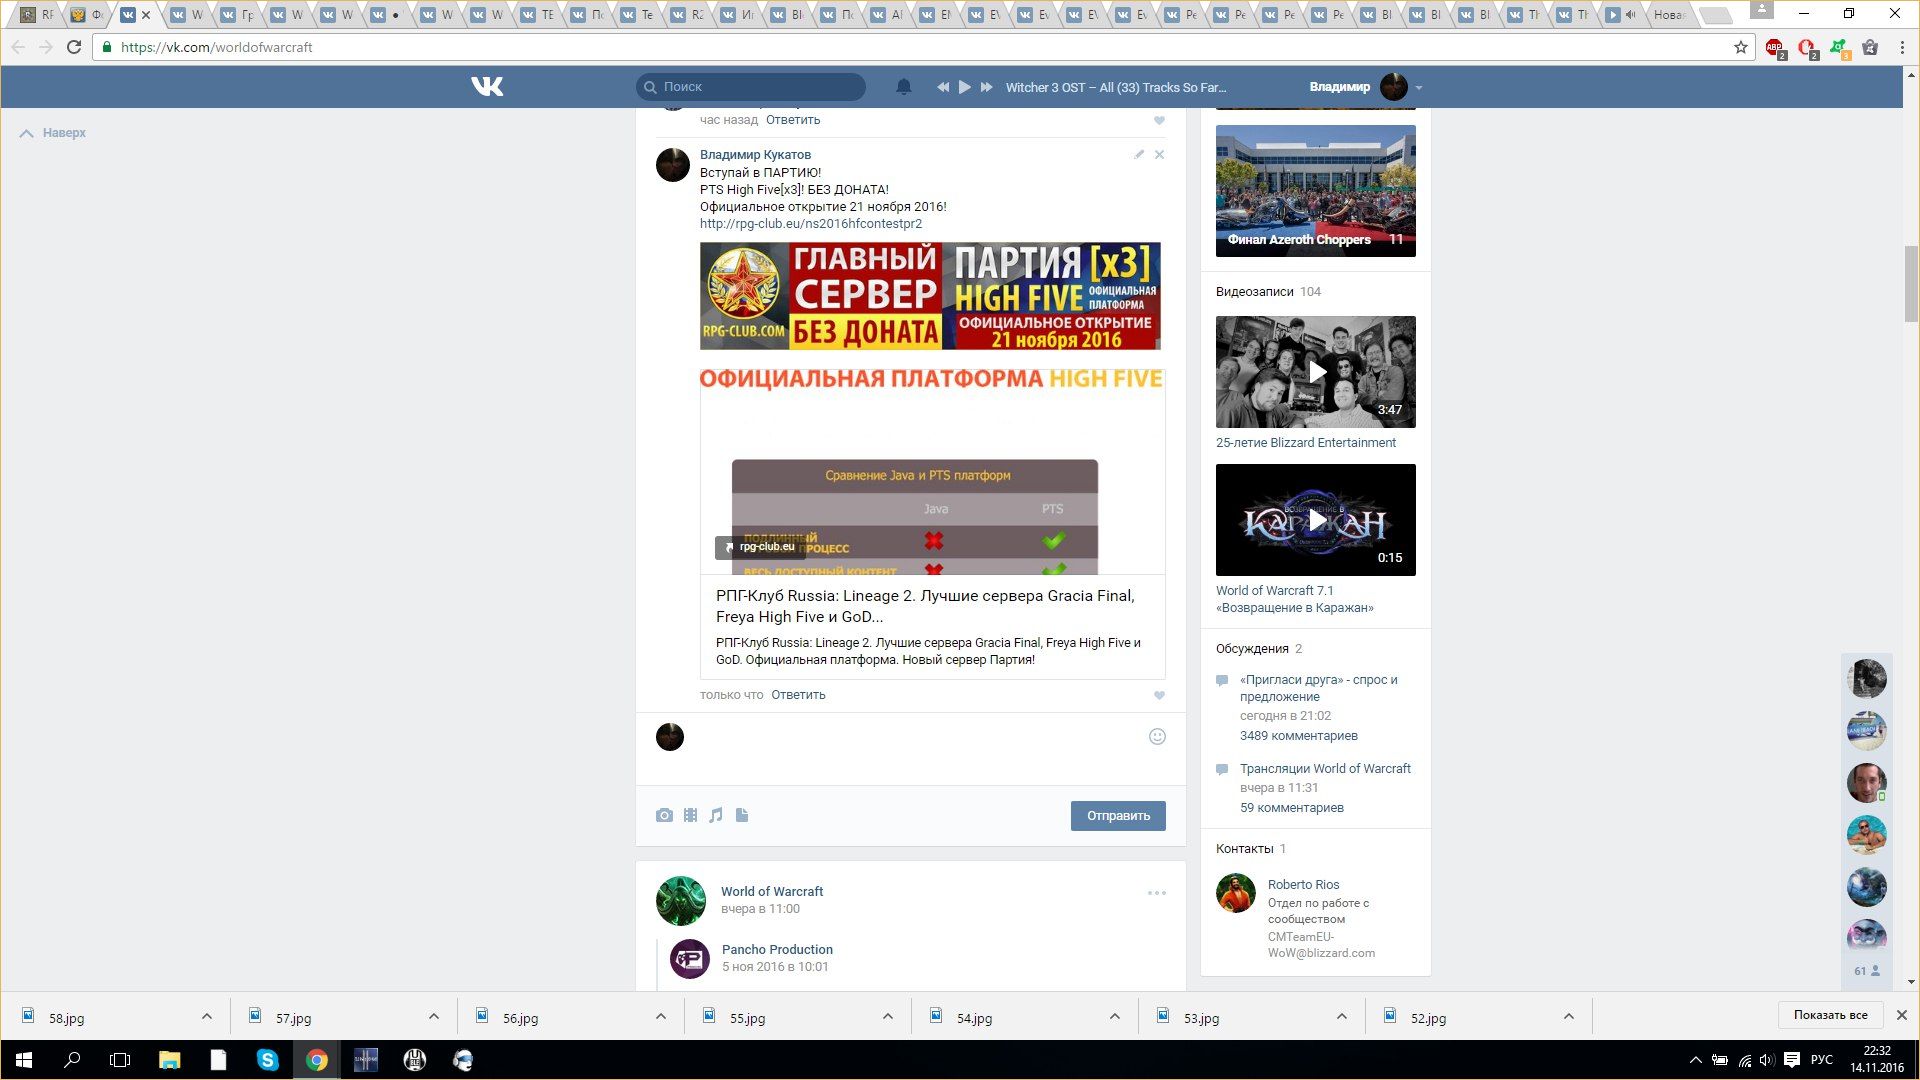The height and width of the screenshot is (1080, 1920).
Task: Open the AdBlock extension icon
Action: coord(1775,47)
